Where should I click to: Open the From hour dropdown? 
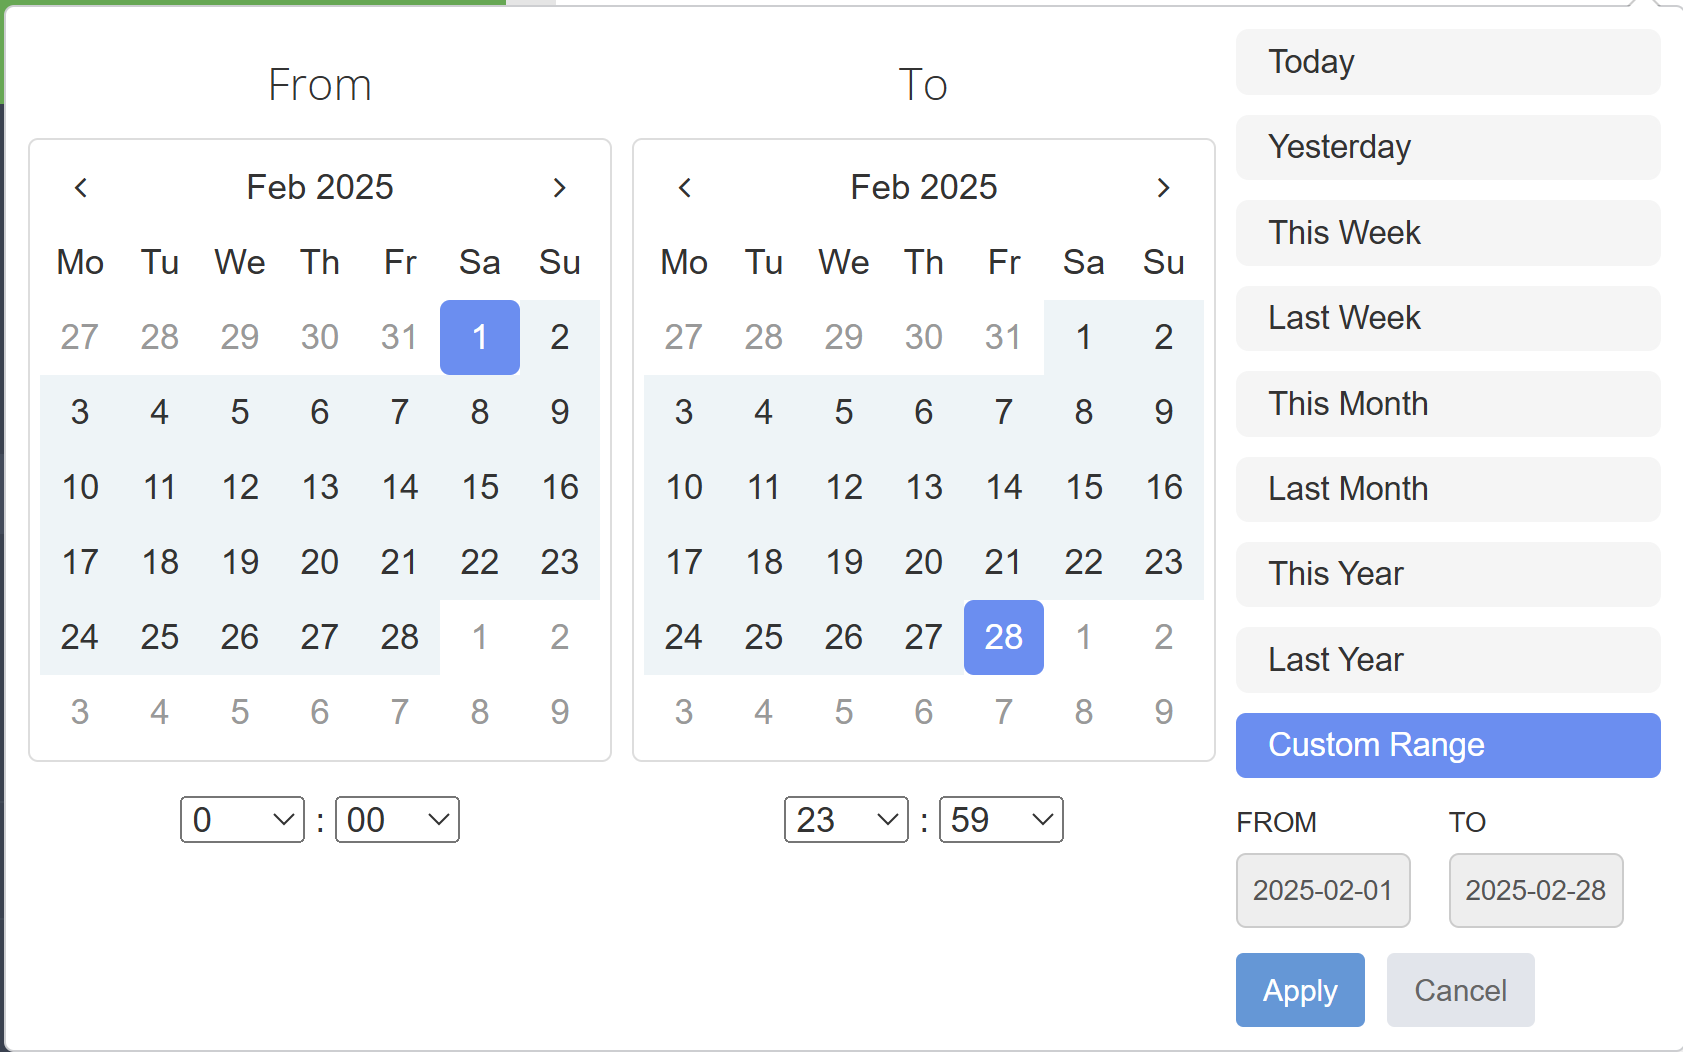[x=242, y=819]
